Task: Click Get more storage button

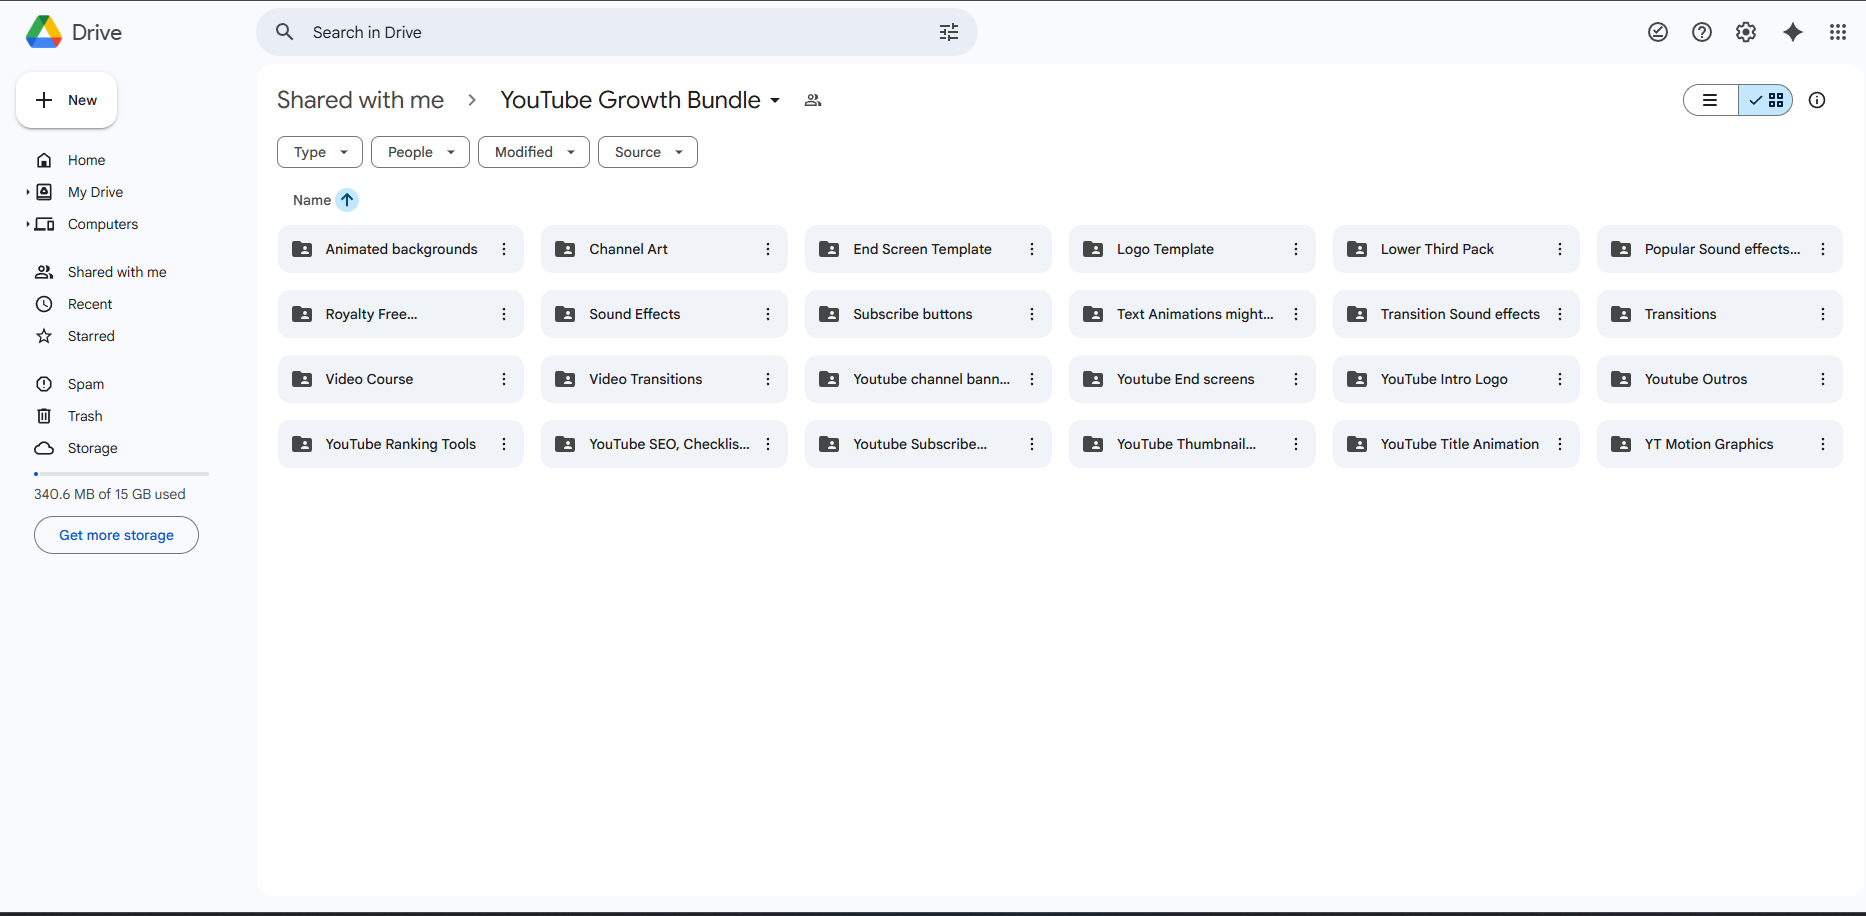Action: coord(116,535)
